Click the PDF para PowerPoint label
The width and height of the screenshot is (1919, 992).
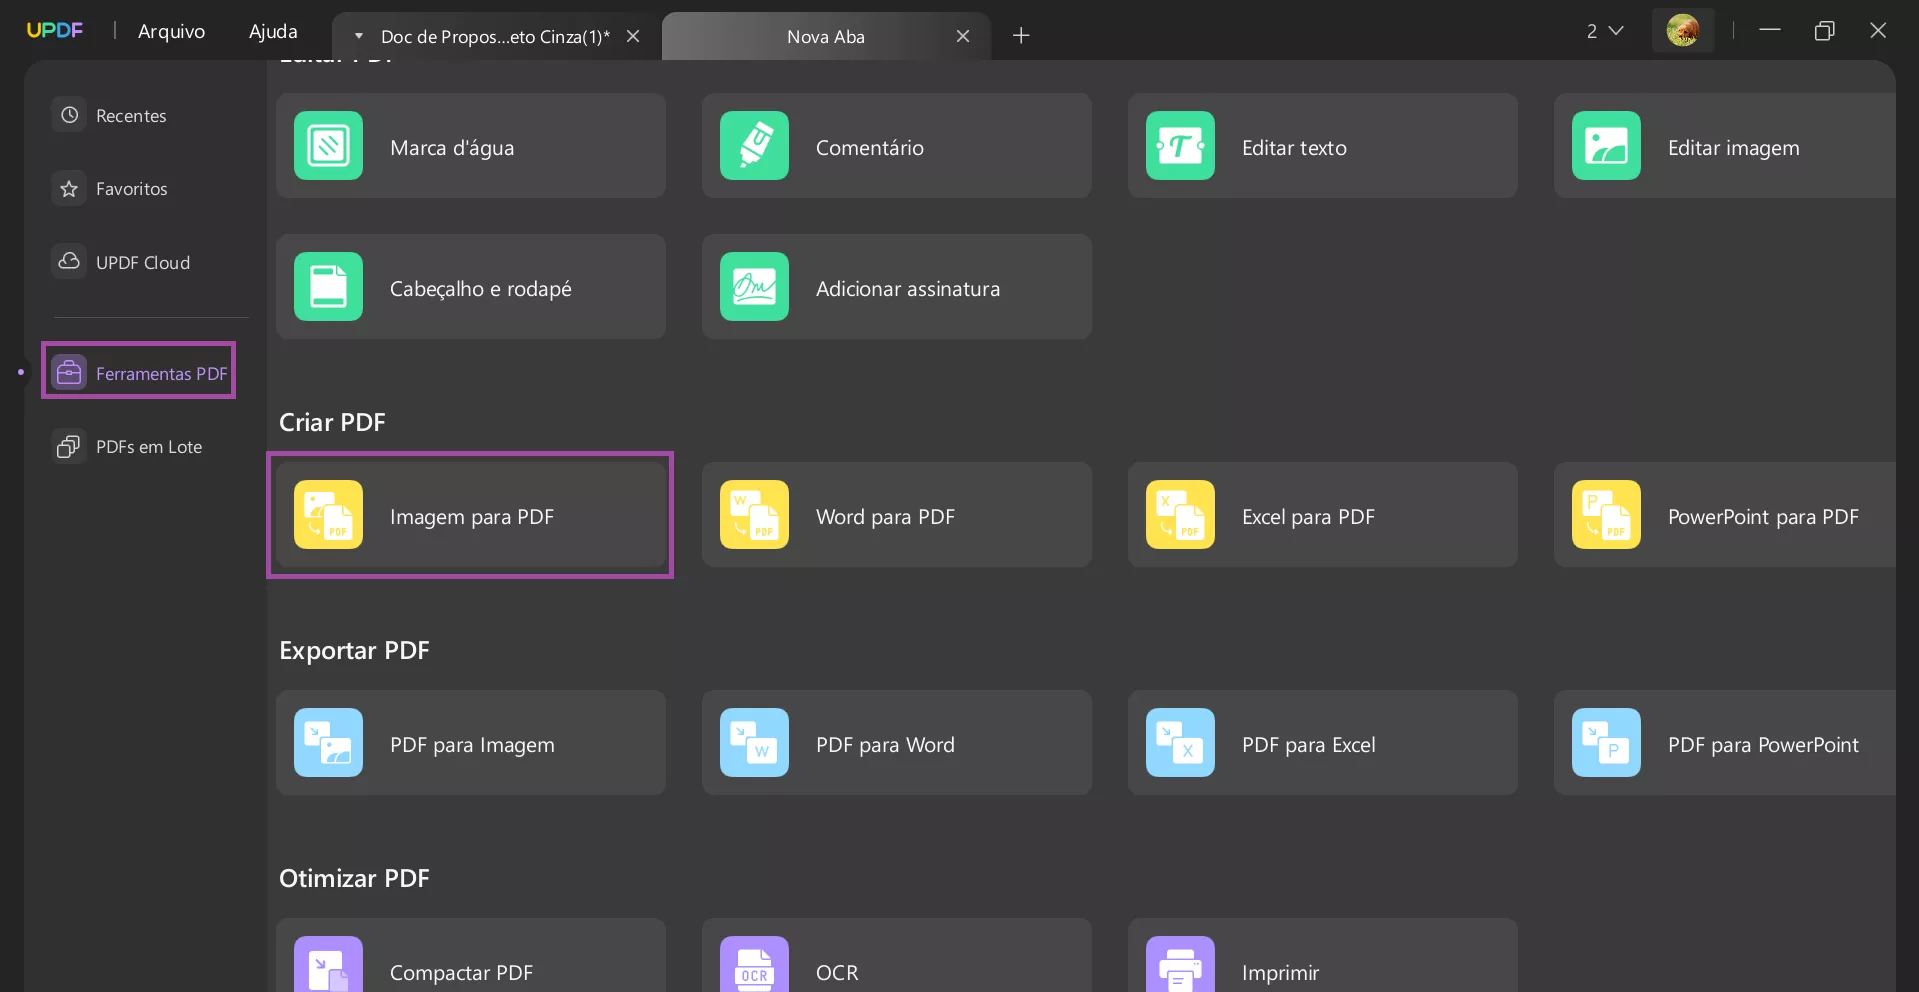[1763, 745]
